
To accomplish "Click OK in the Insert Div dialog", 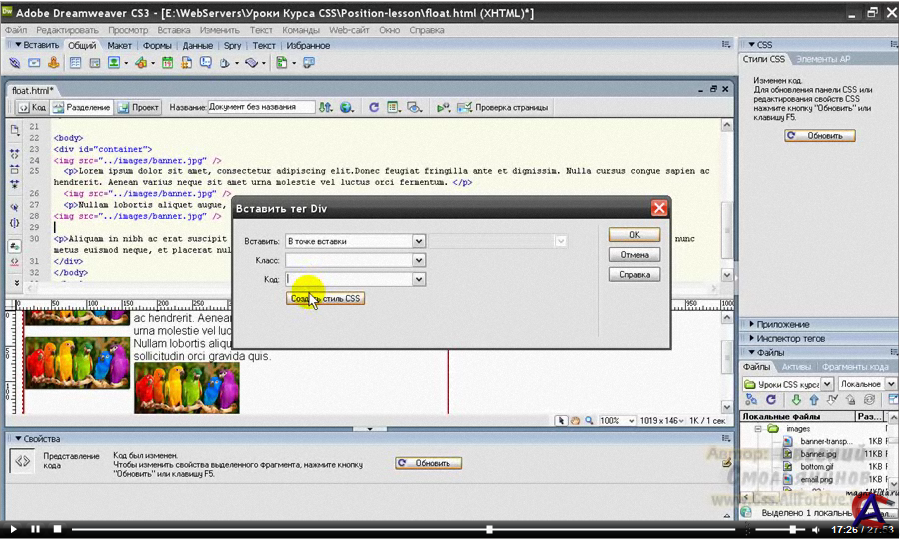I will coord(634,235).
